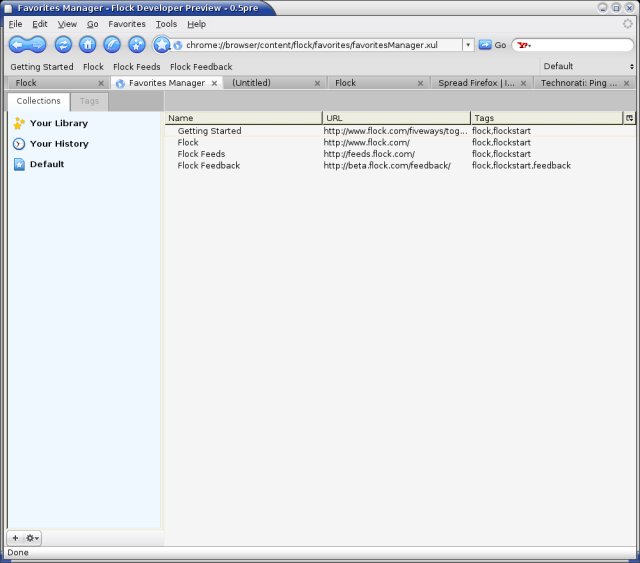This screenshot has width=640, height=563.
Task: Close the Spread Firefox tab
Action: click(x=523, y=83)
